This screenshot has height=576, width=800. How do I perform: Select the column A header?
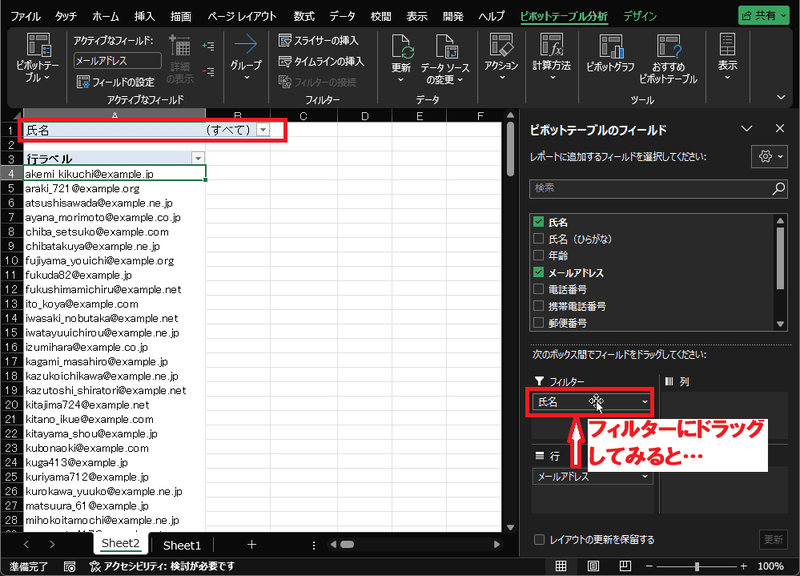tap(115, 115)
